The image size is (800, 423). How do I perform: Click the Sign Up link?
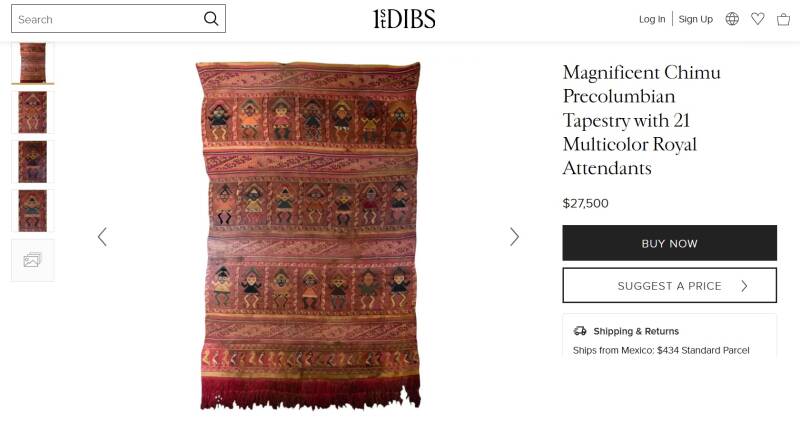click(695, 19)
